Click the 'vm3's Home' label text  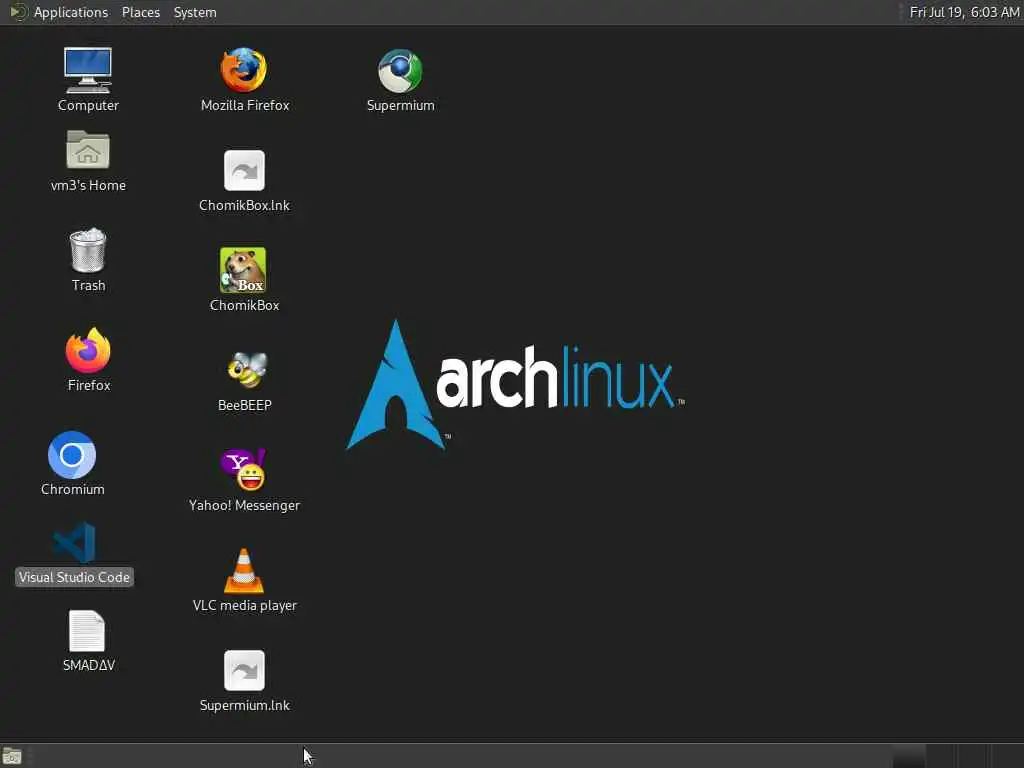[88, 185]
